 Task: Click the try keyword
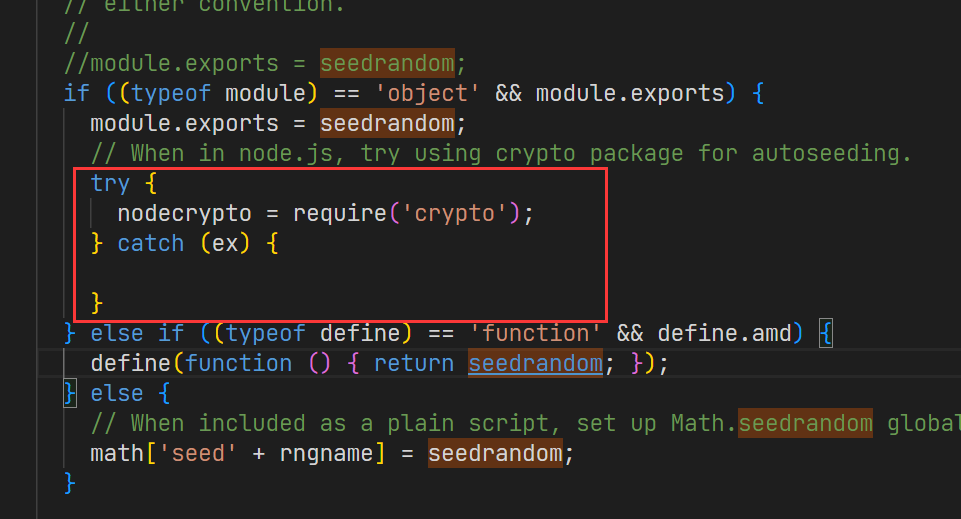pyautogui.click(x=110, y=183)
